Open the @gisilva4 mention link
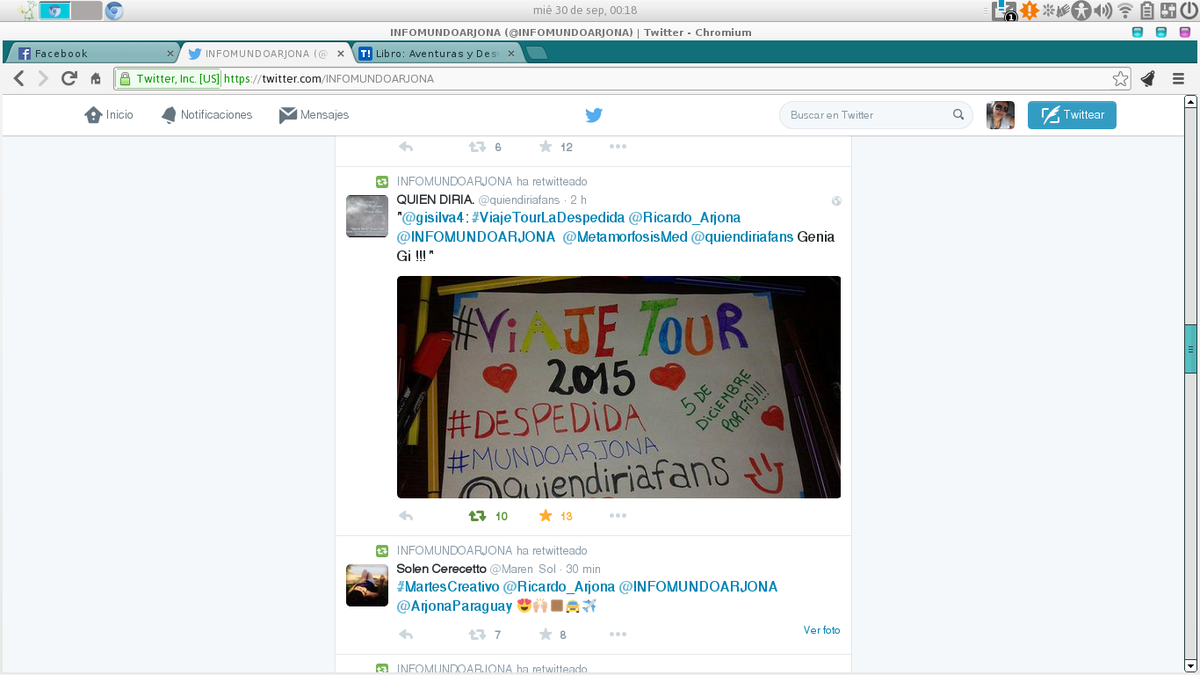Screen dimensions: 1200x675 [x=433, y=217]
